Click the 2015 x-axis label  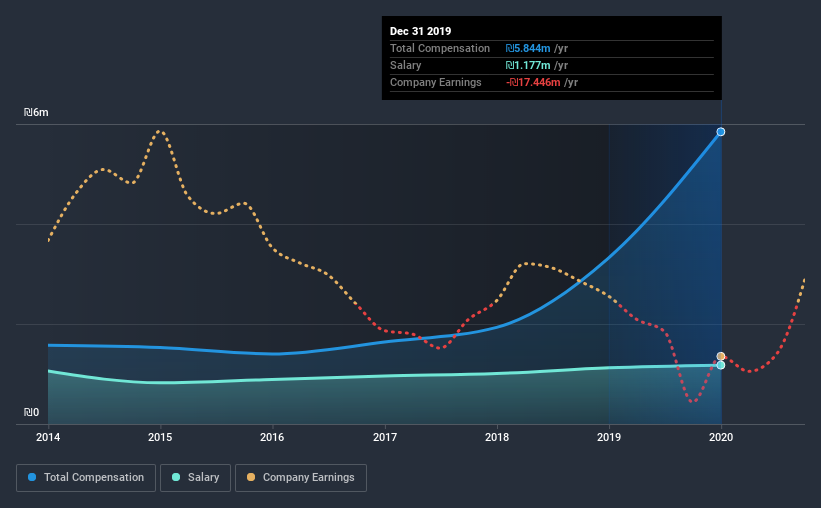click(160, 437)
